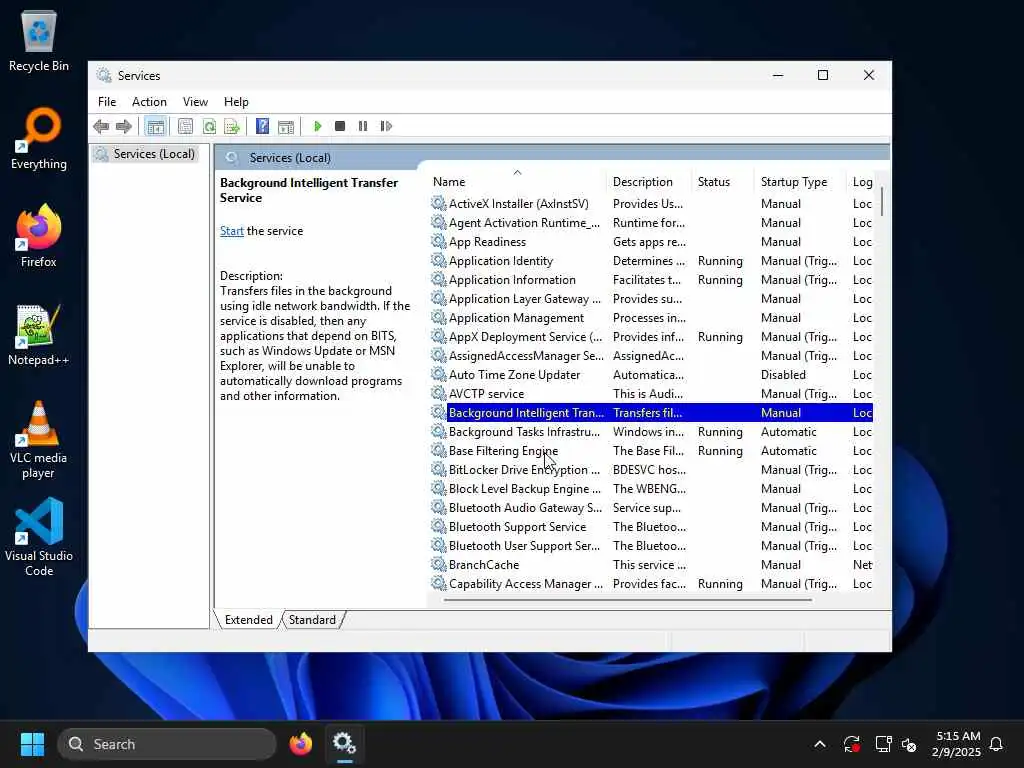The width and height of the screenshot is (1024, 768).
Task: Select Application Layer Gateway service
Action: (x=651, y=299)
